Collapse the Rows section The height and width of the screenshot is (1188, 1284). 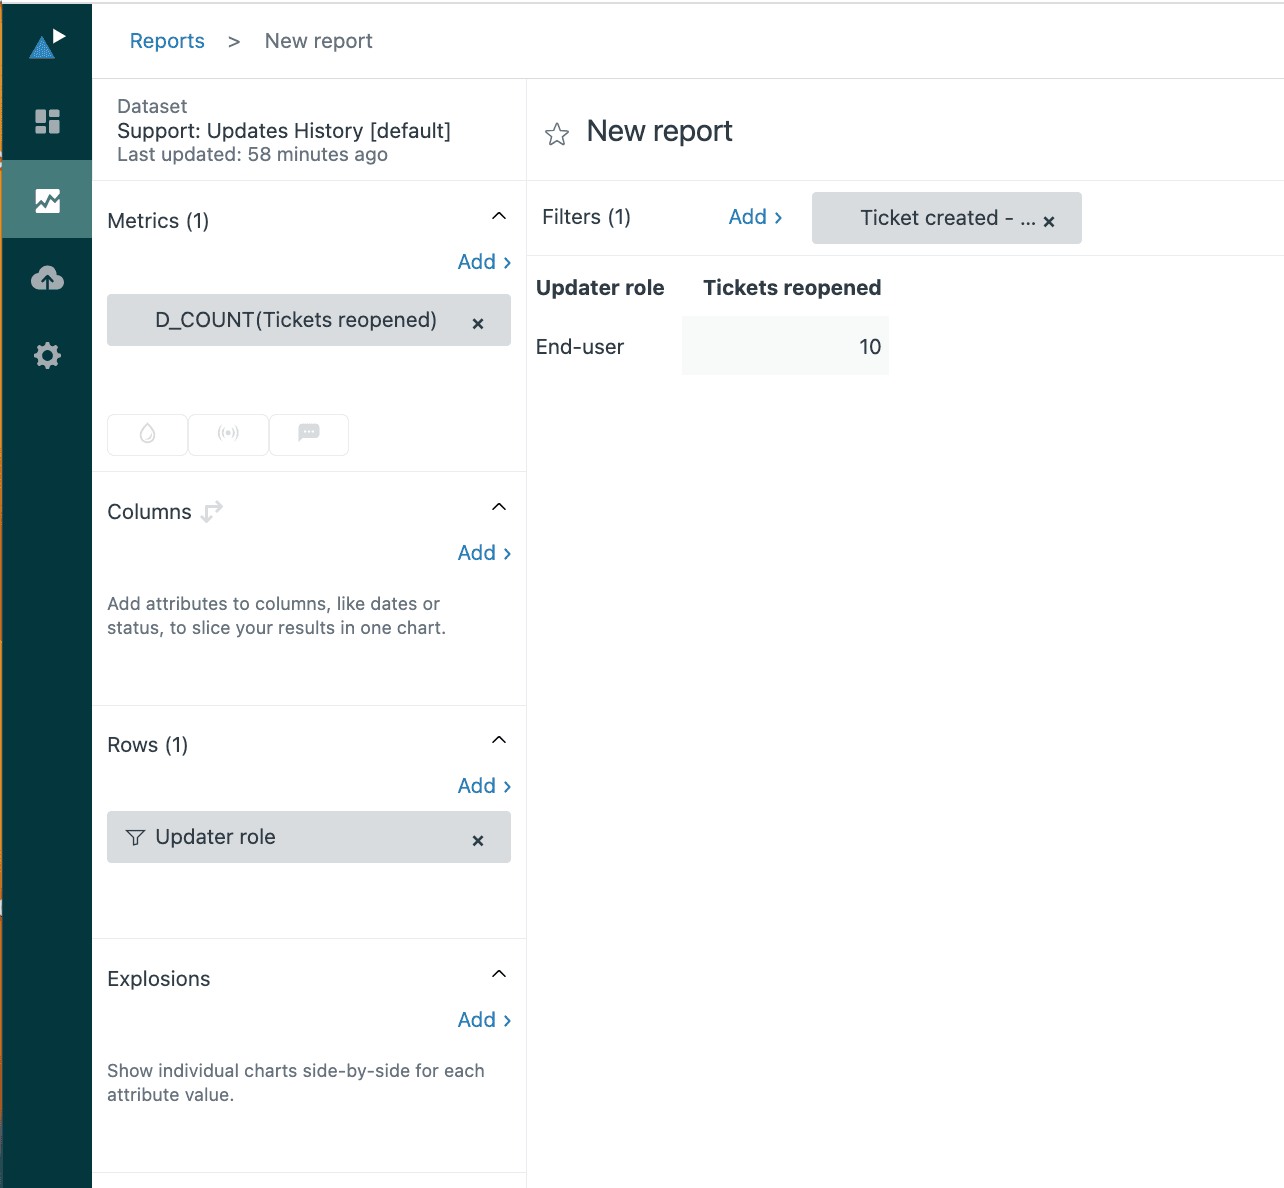coord(498,739)
